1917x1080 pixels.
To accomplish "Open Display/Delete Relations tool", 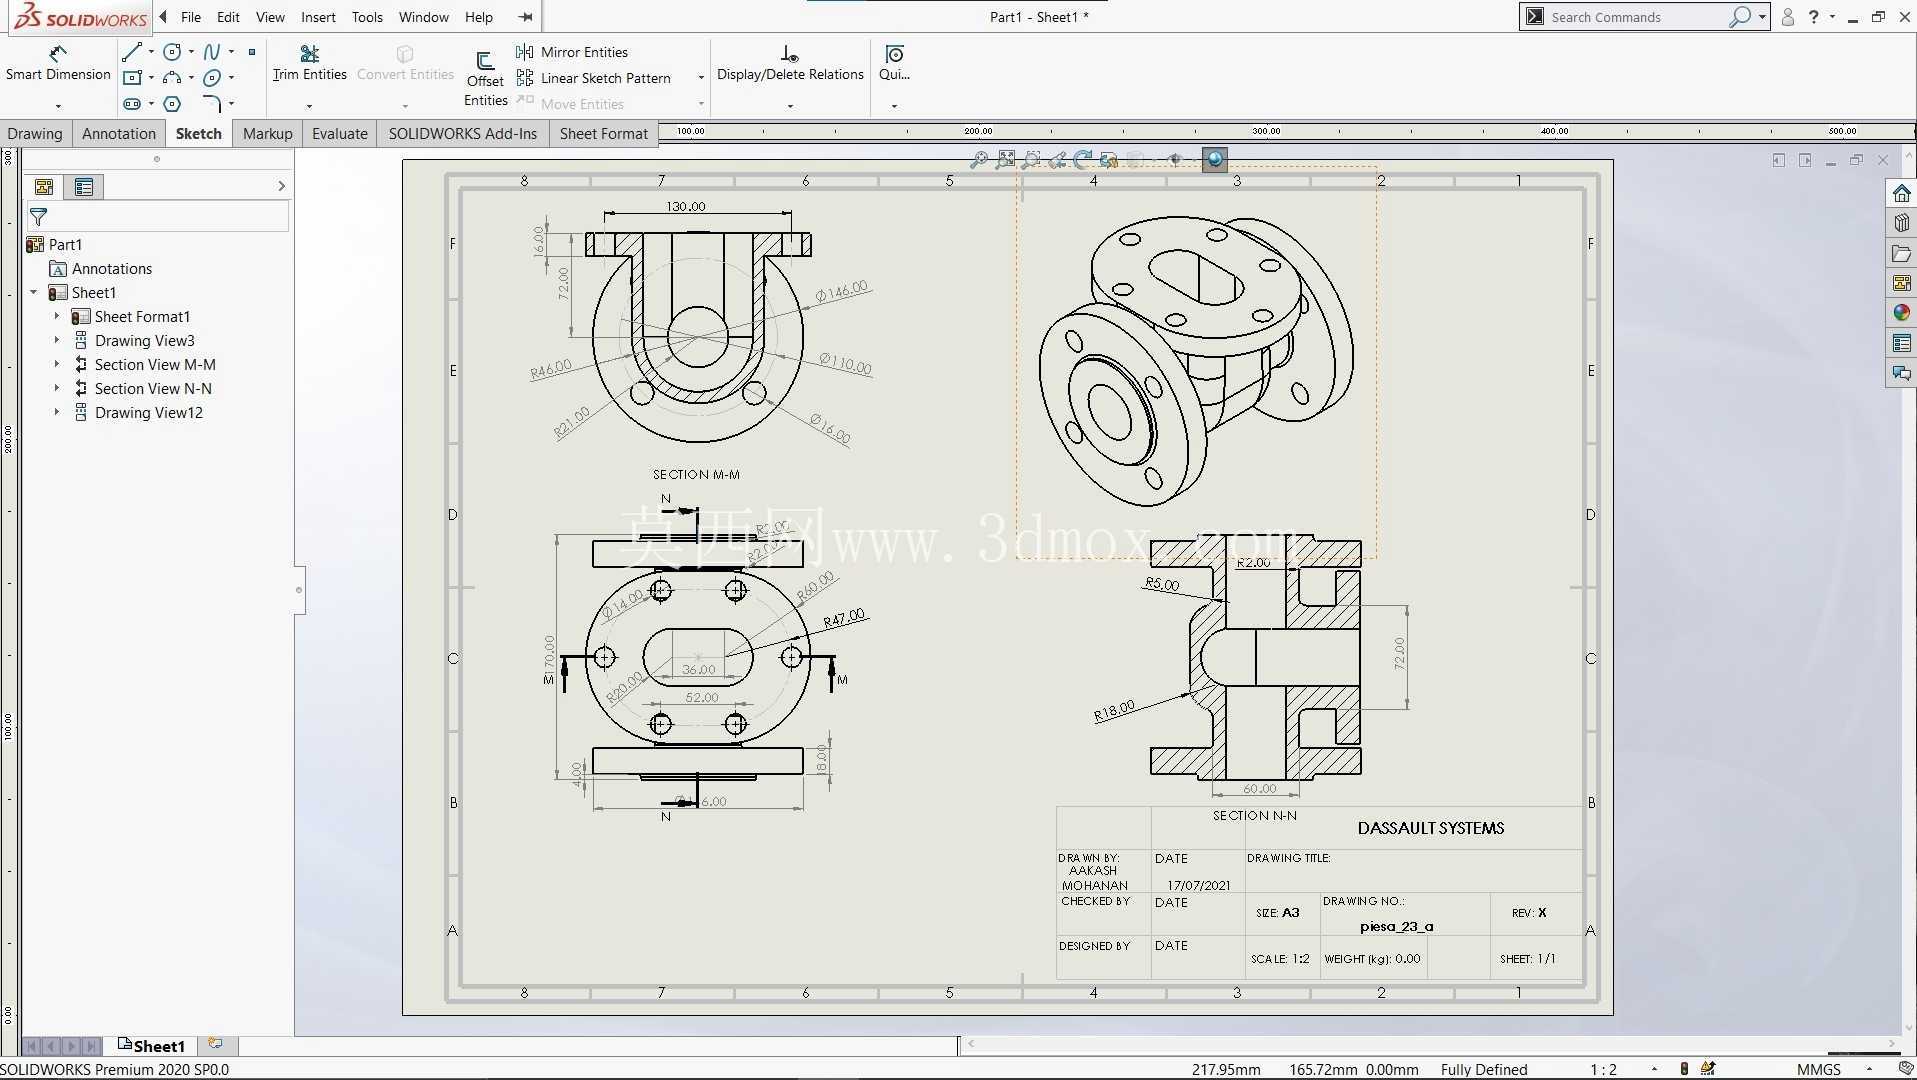I will pos(790,62).
